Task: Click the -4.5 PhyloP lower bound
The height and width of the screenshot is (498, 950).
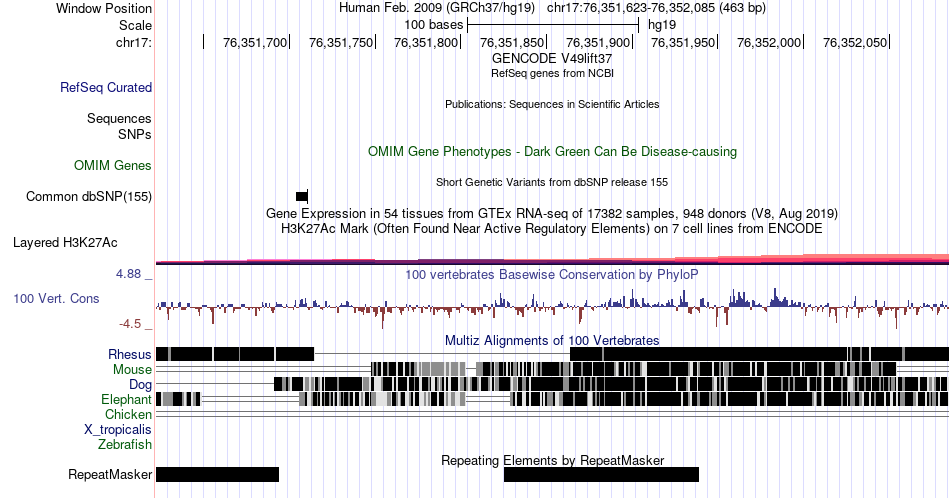Action: [130, 324]
